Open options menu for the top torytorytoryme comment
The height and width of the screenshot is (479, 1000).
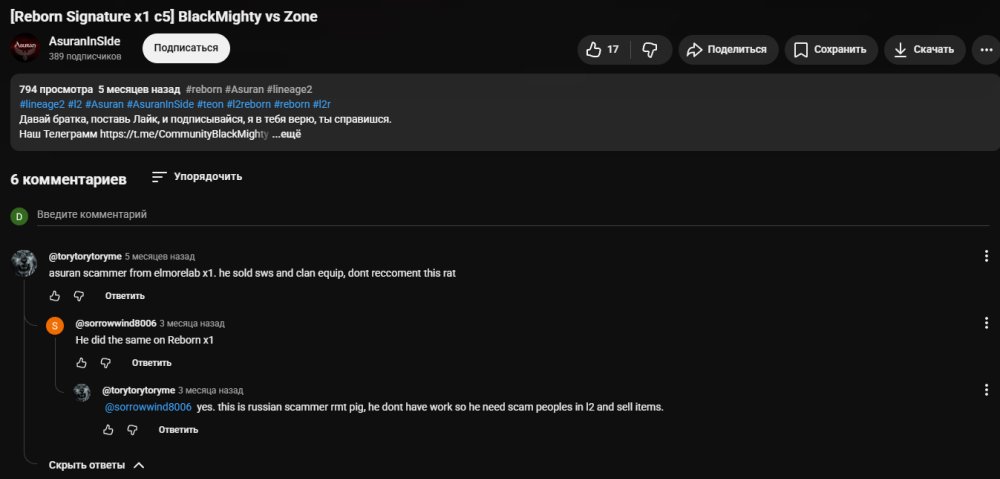[987, 256]
